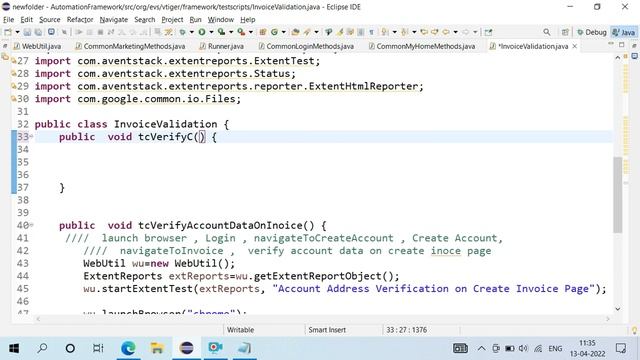Collapse the tcVerifyC method fold on line 33

point(31,136)
